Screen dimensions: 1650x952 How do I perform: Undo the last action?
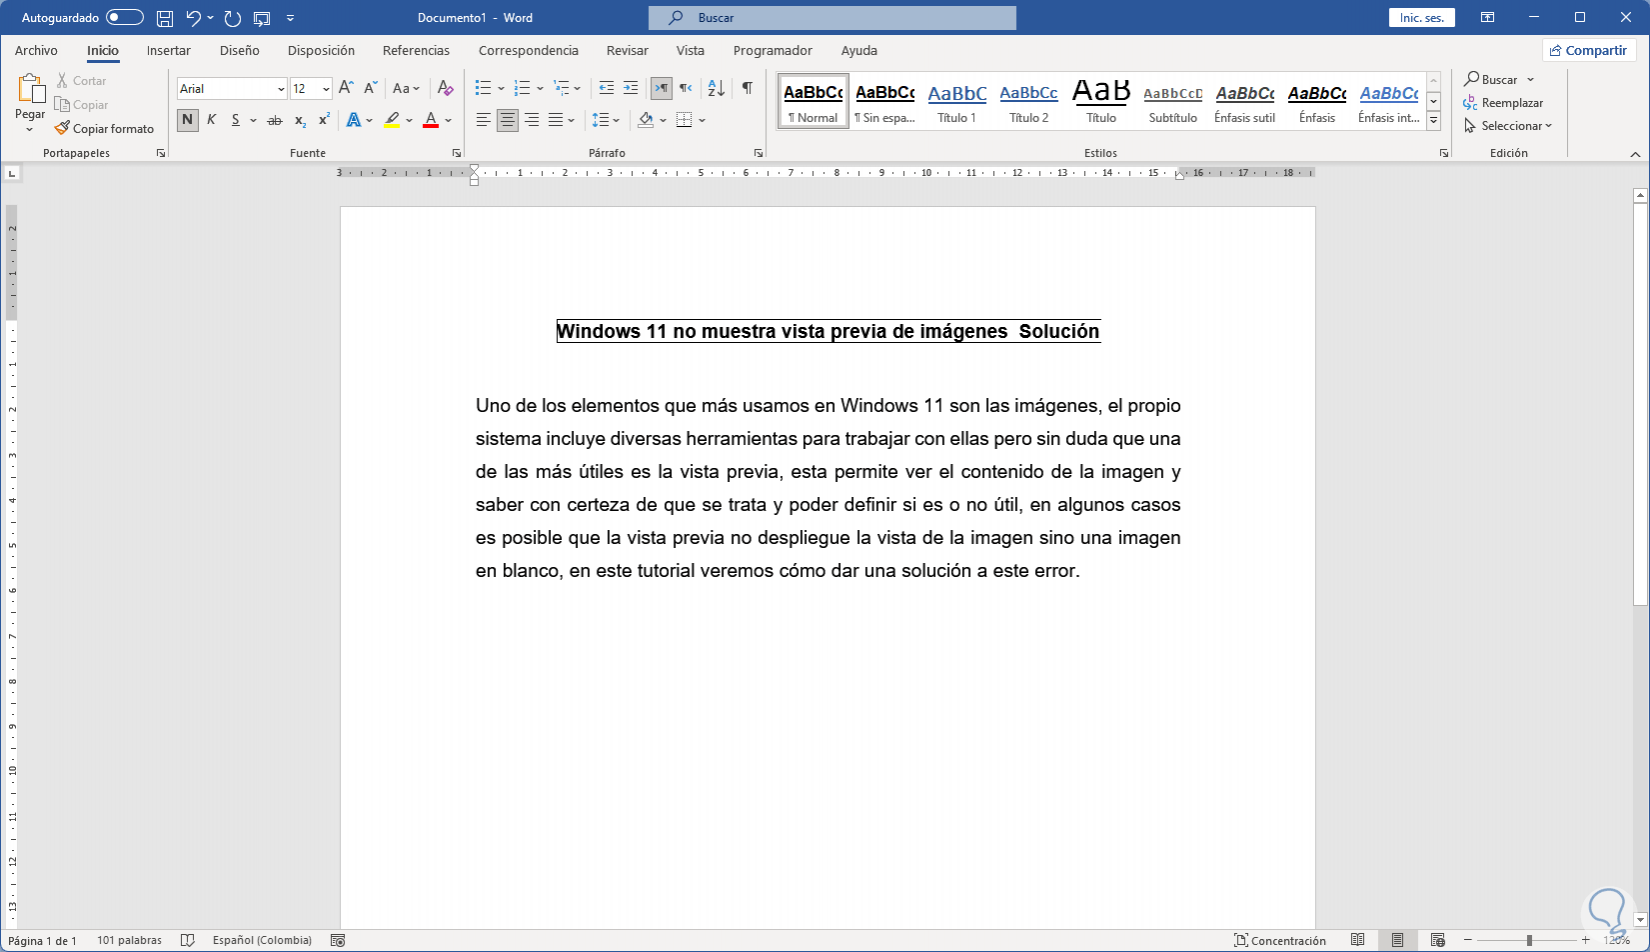tap(194, 18)
